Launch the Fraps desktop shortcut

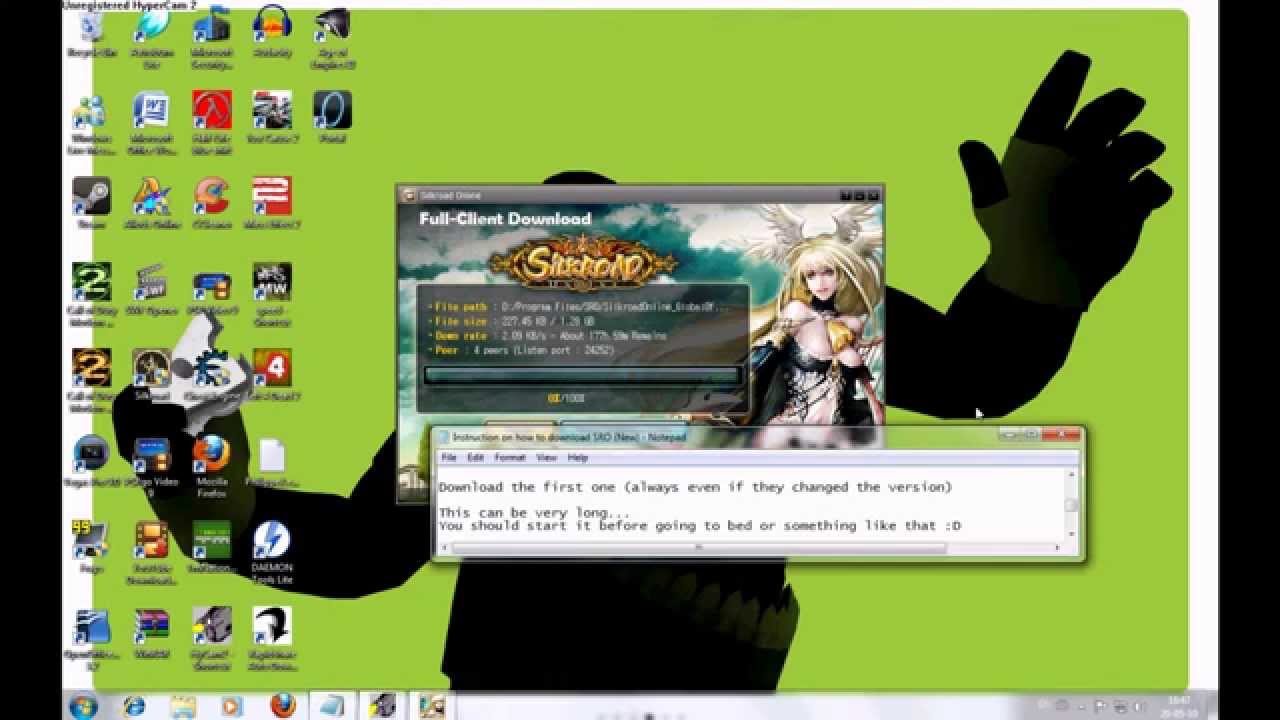(91, 546)
